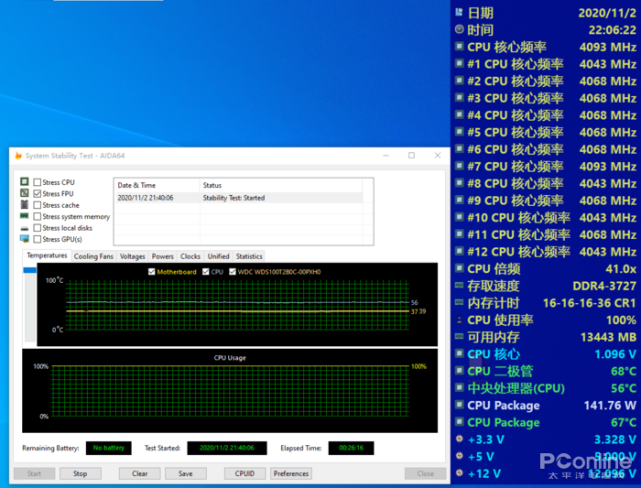The width and height of the screenshot is (641, 488).
Task: Click the CPU chip icon beside Stress CPU
Action: pyautogui.click(x=25, y=181)
